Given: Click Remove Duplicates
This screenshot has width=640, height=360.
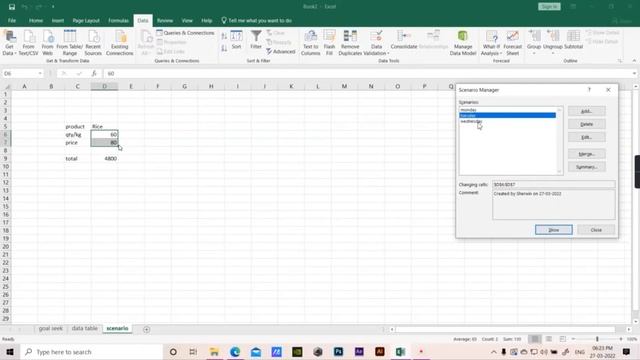Looking at the screenshot, I should pos(350,42).
